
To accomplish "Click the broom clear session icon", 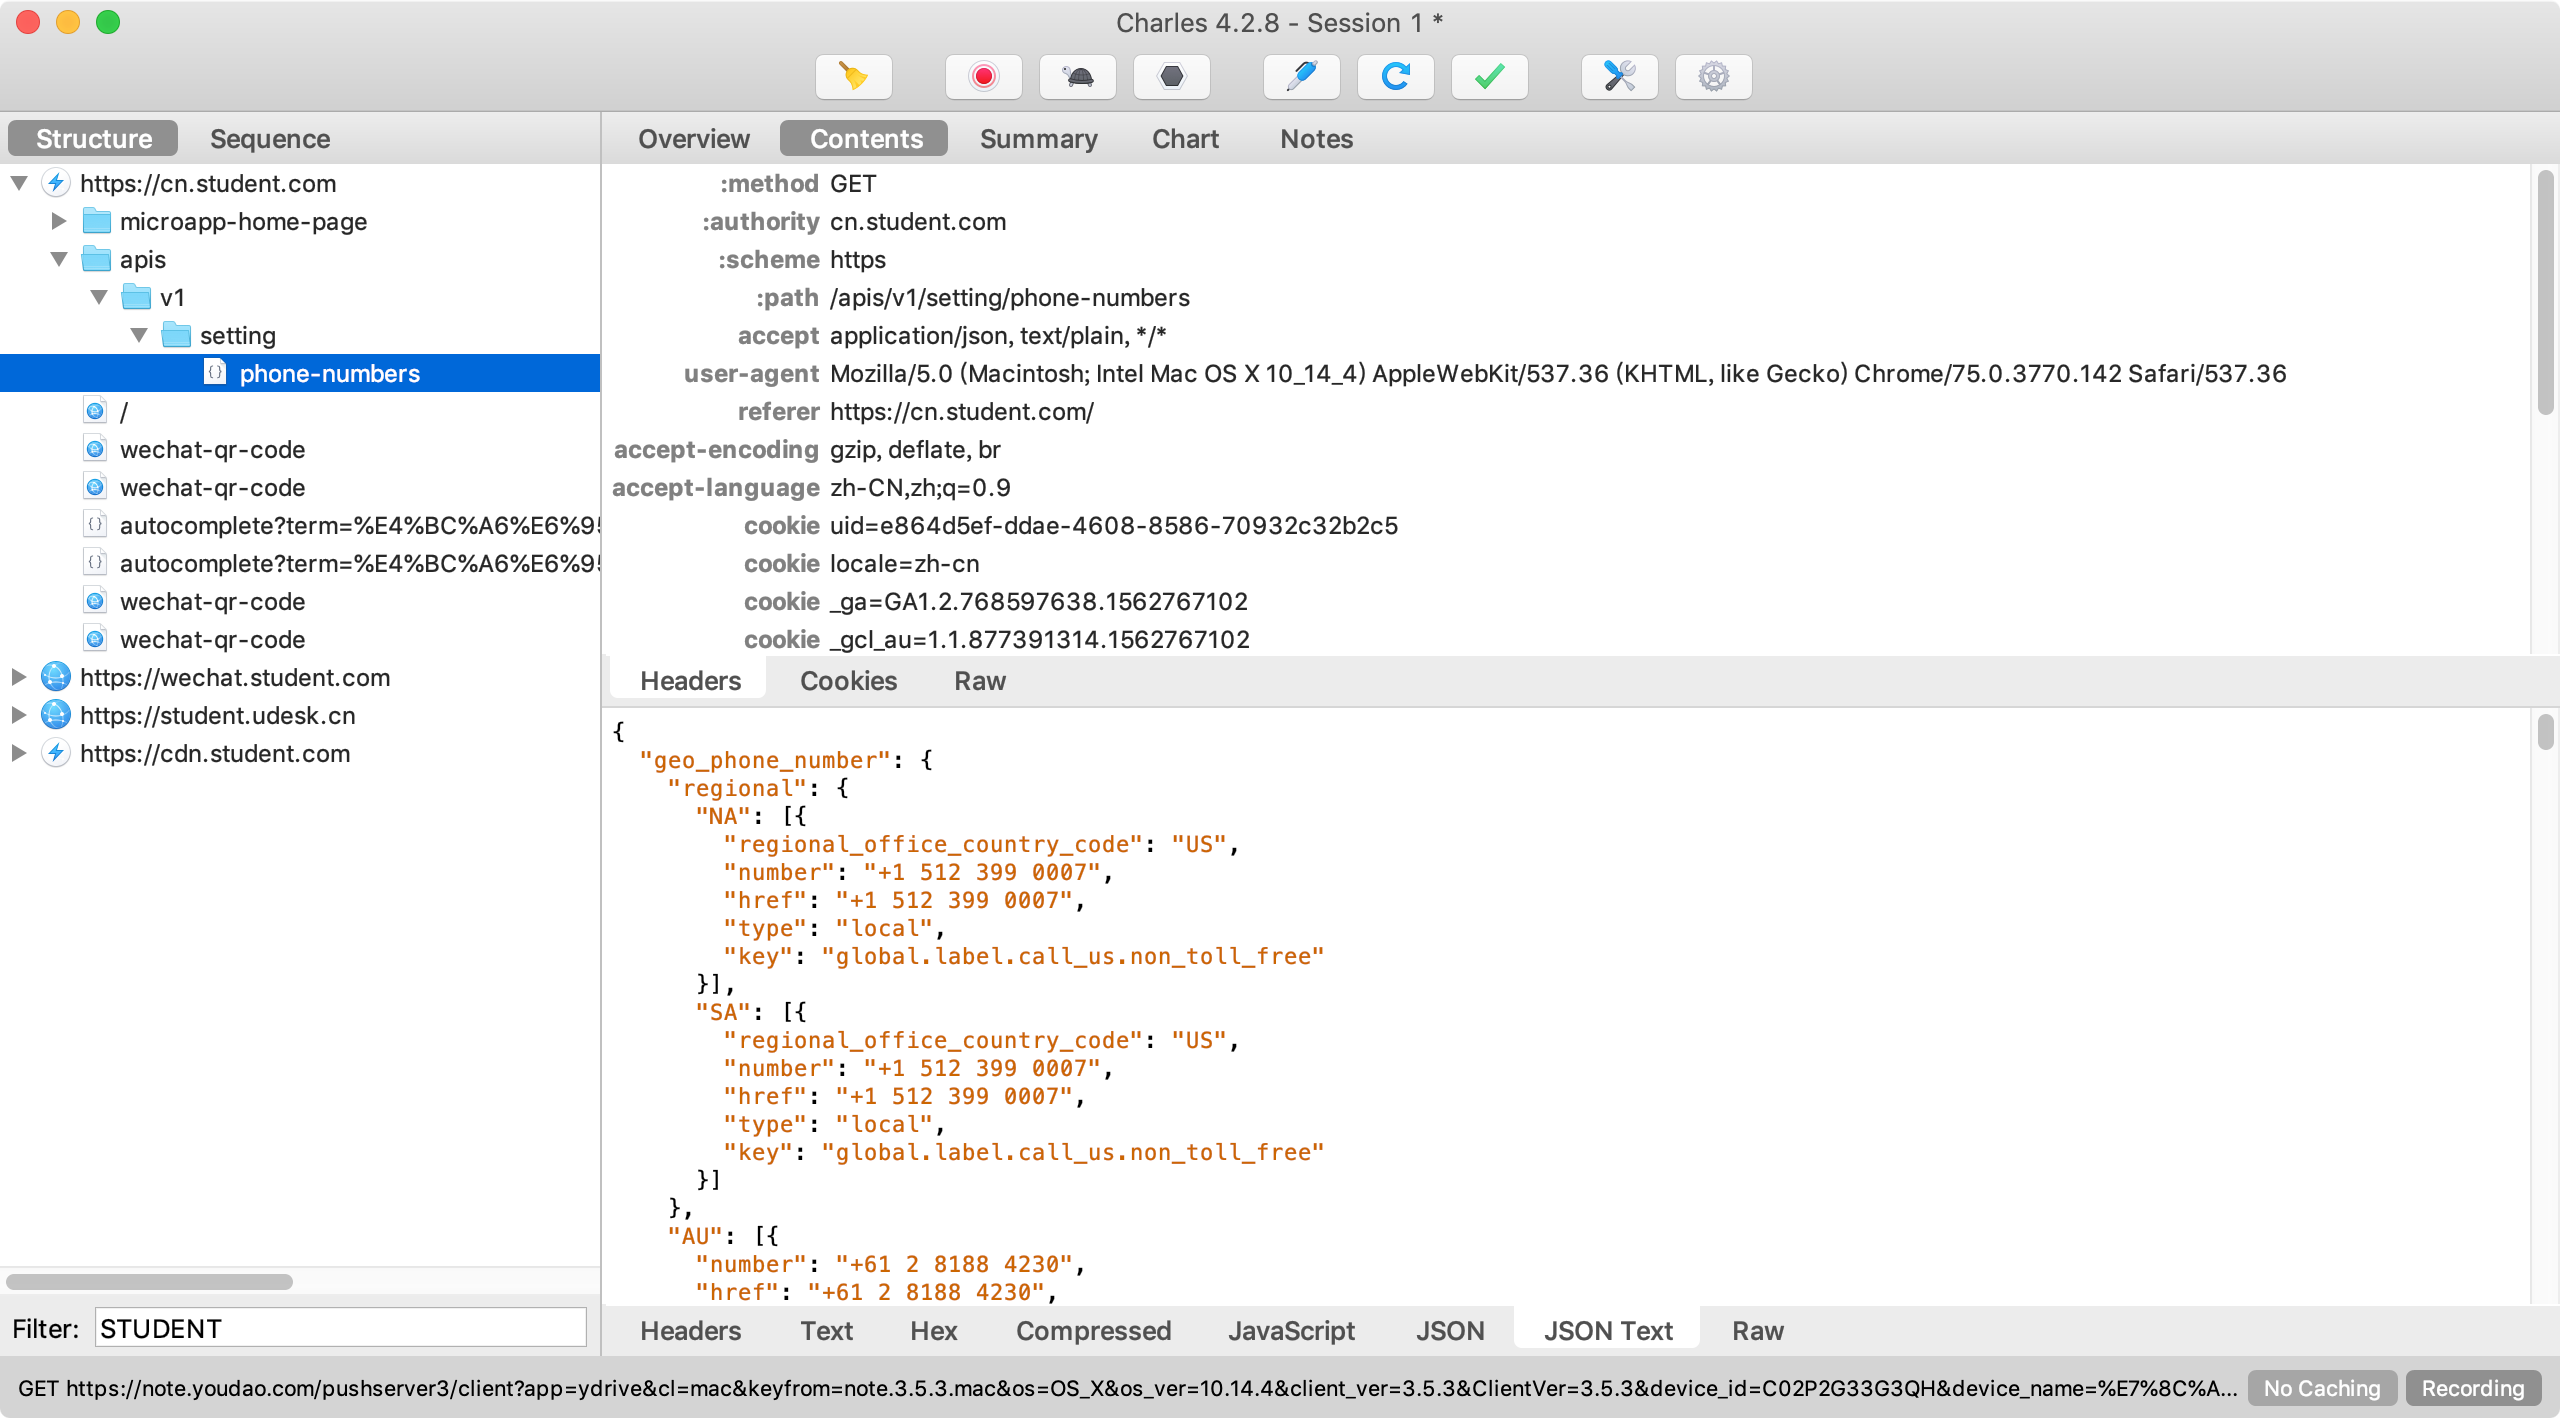I will click(x=853, y=77).
